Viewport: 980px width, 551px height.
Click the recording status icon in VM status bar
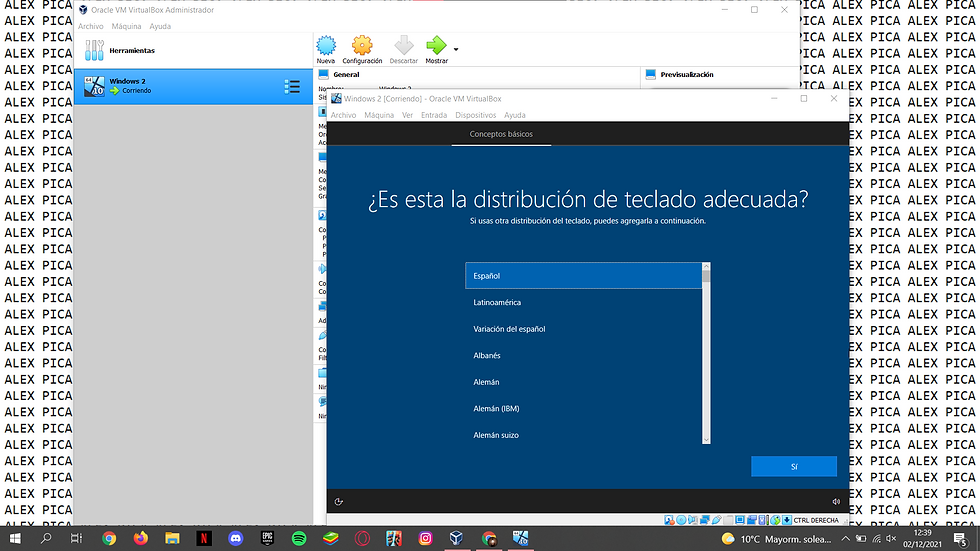pyautogui.click(x=752, y=520)
